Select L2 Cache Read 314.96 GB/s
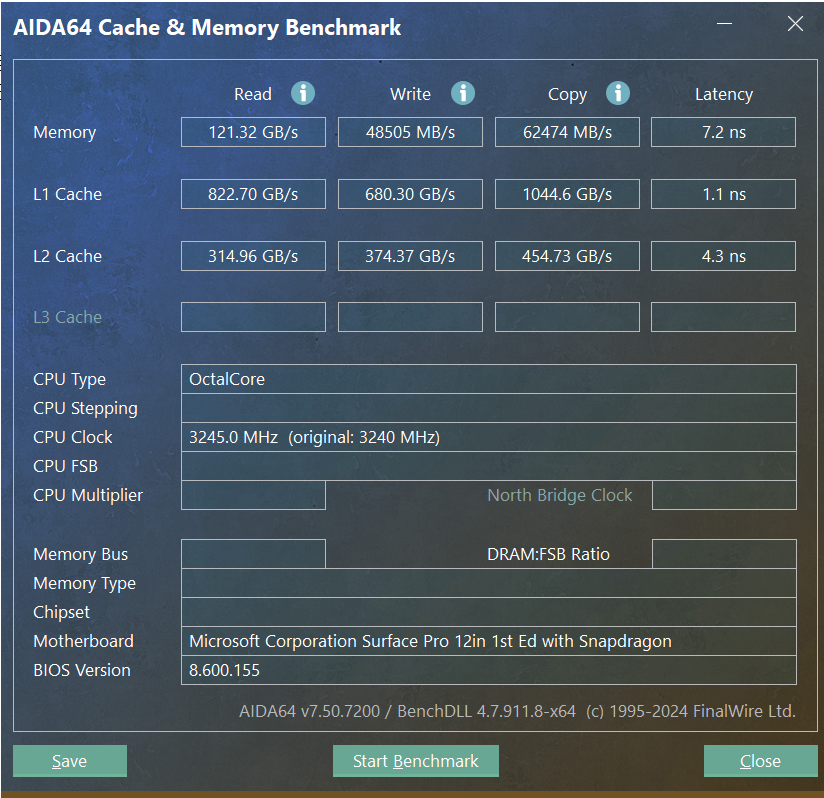This screenshot has height=798, width=824. 253,256
